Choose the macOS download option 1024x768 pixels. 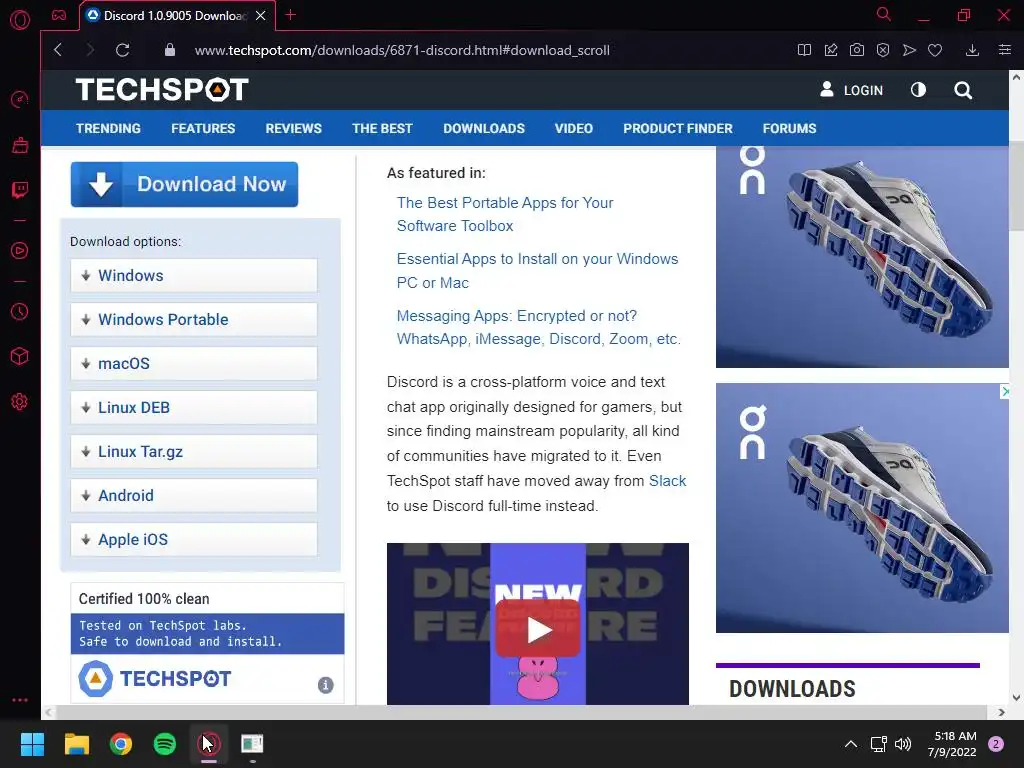[194, 364]
